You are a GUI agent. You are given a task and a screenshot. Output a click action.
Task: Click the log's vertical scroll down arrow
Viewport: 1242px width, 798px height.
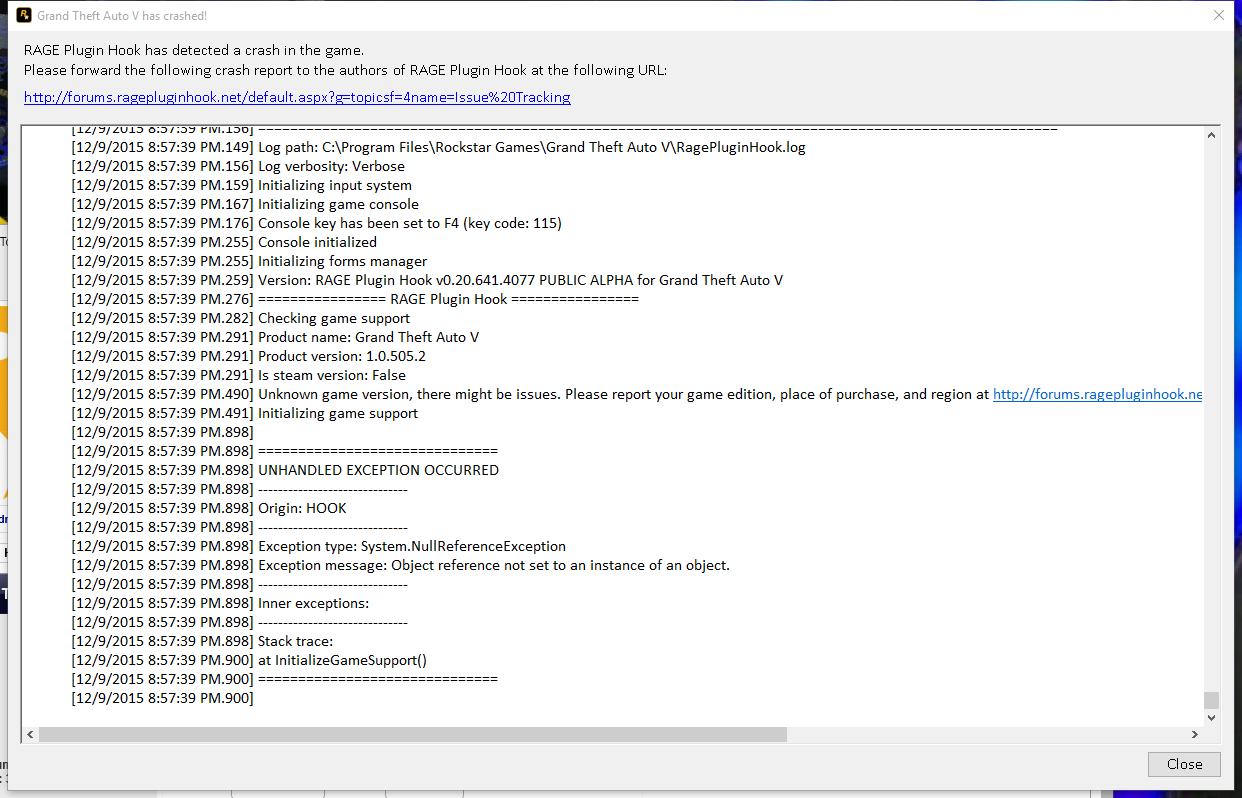coord(1211,717)
